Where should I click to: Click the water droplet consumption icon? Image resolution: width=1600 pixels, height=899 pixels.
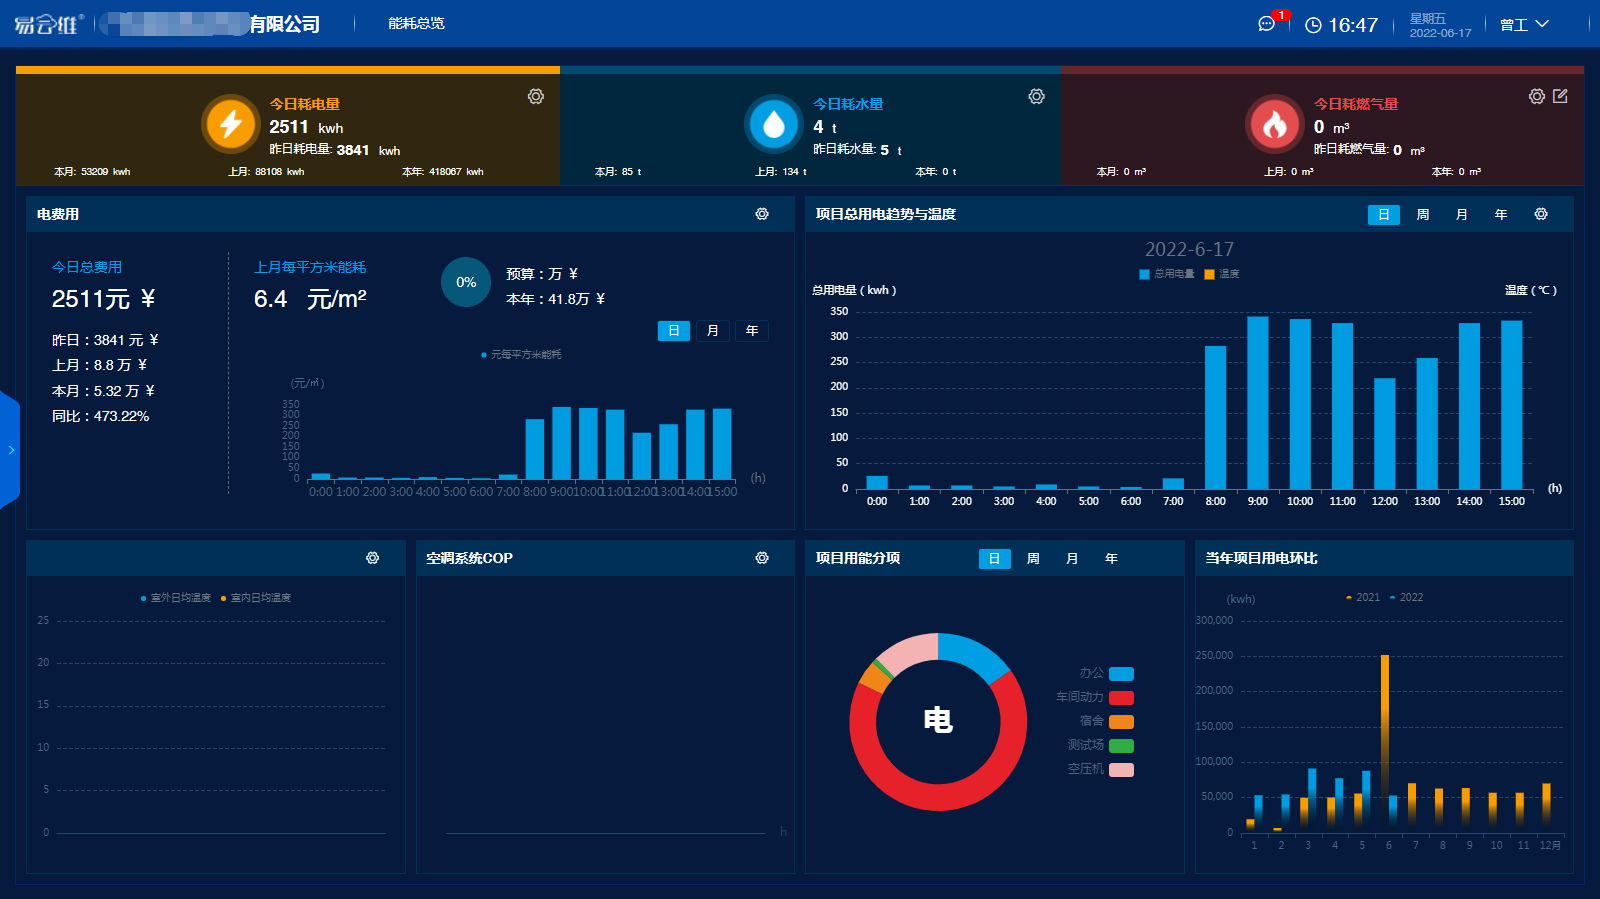[774, 124]
